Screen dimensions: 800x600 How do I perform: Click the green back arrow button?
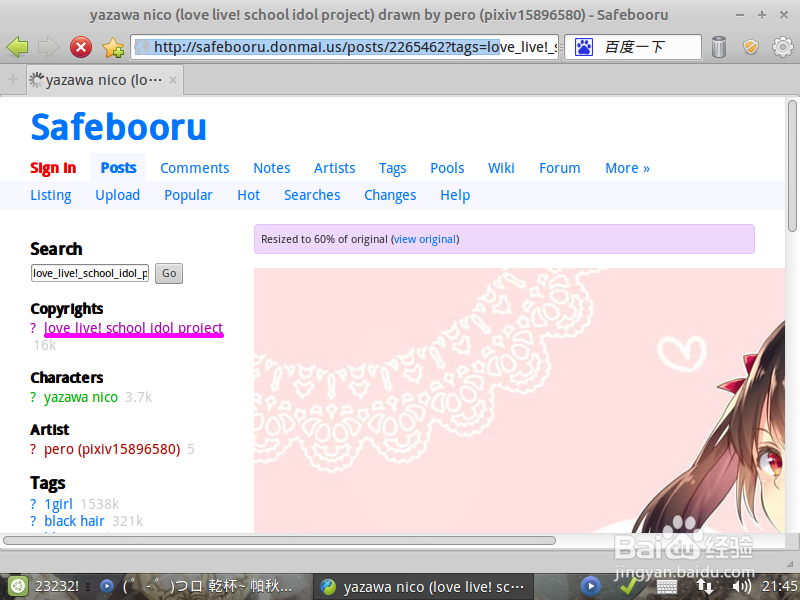(x=17, y=47)
